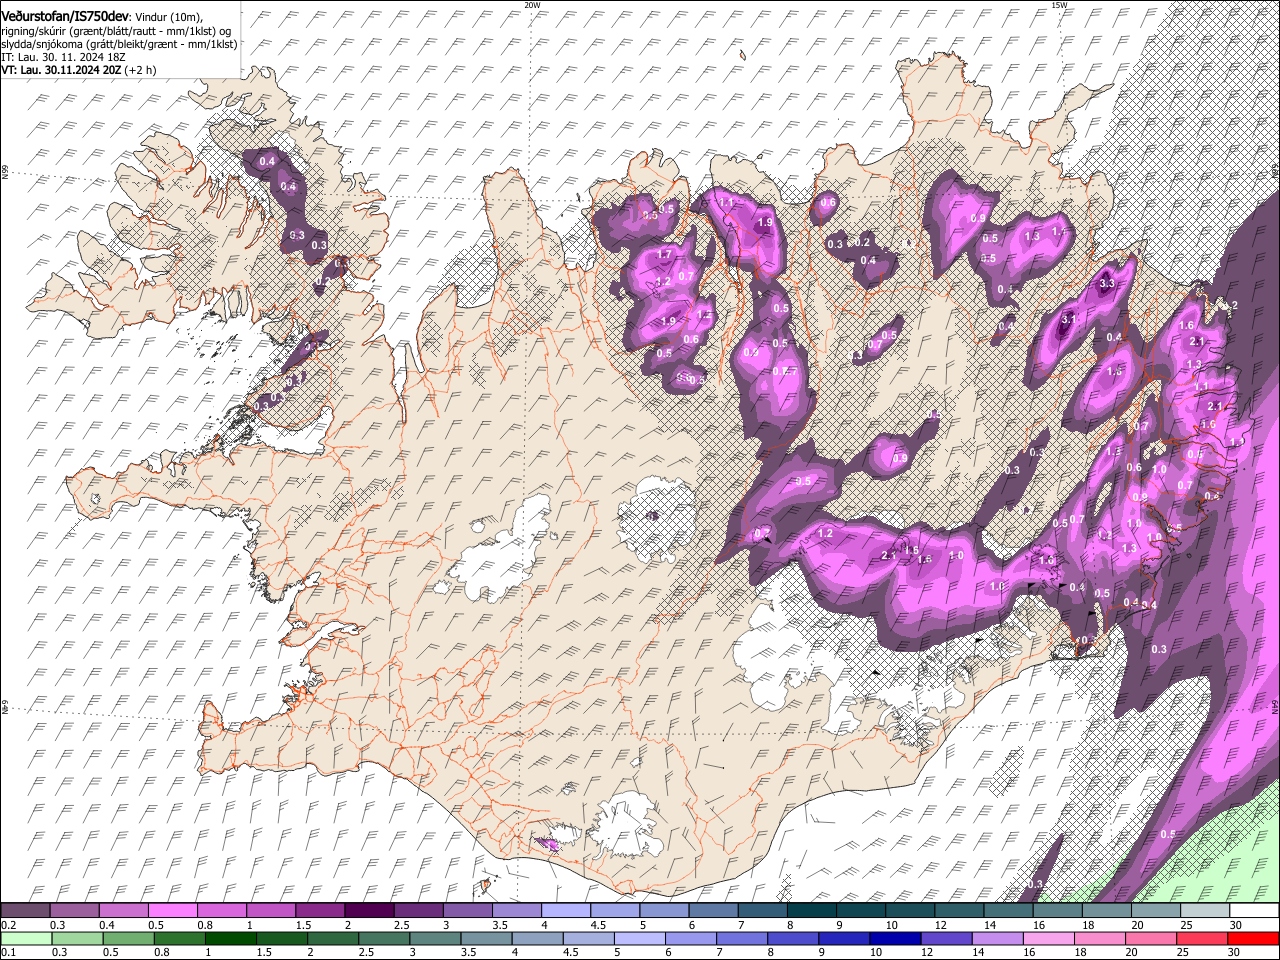The width and height of the screenshot is (1280, 960).
Task: Click the valid time line 'VT: Lau. 30.11.2024 20Z (+2 h)'
Action: click(x=79, y=70)
